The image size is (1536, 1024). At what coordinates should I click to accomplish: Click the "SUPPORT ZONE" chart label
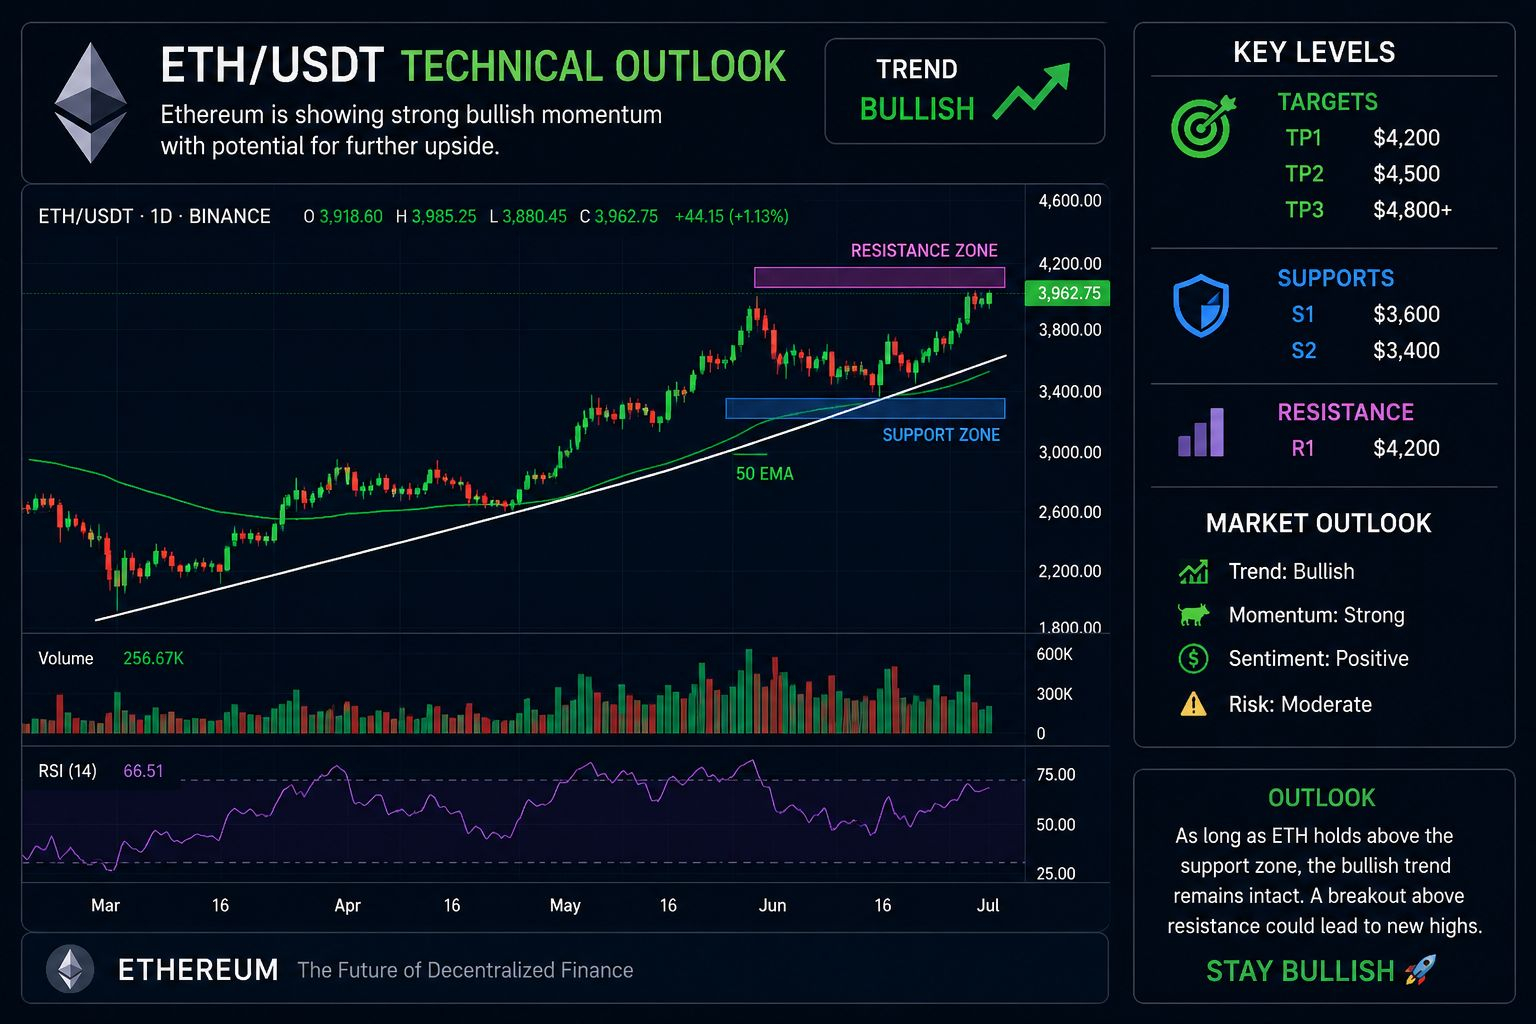[x=941, y=434]
